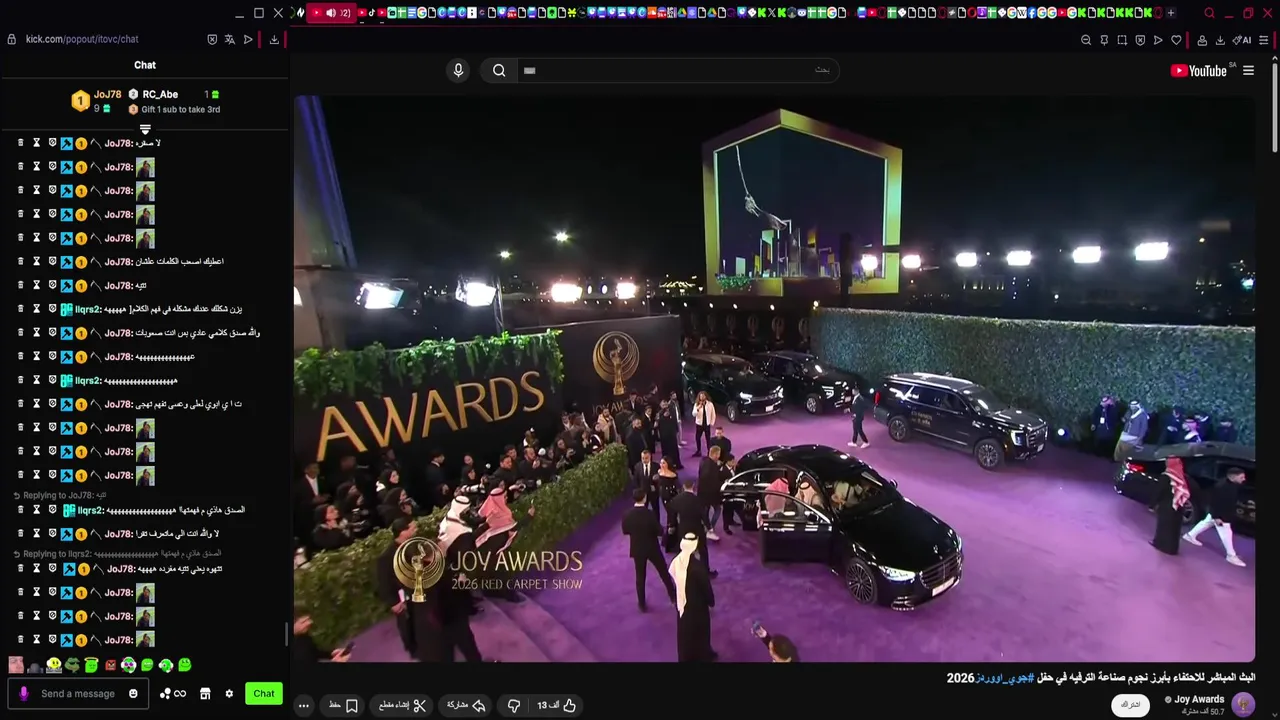The height and width of the screenshot is (720, 1280).
Task: Open the Joy Awards channel name
Action: pos(1199,699)
